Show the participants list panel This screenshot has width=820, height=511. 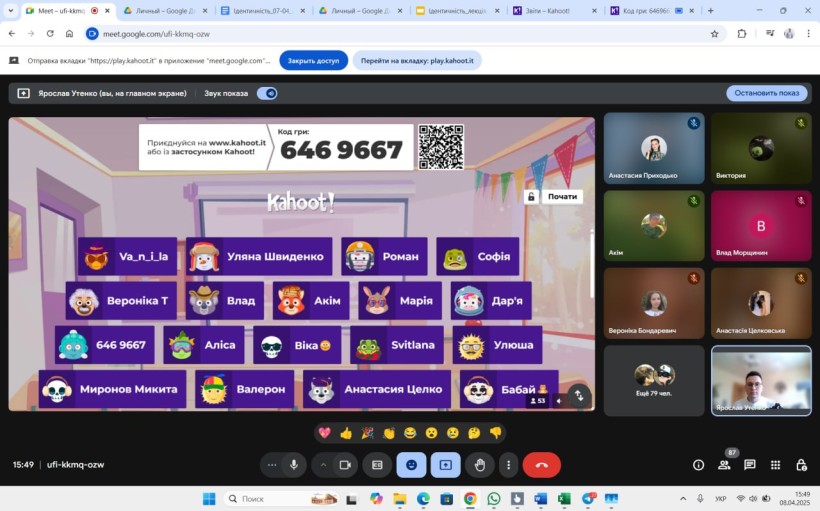(x=724, y=464)
